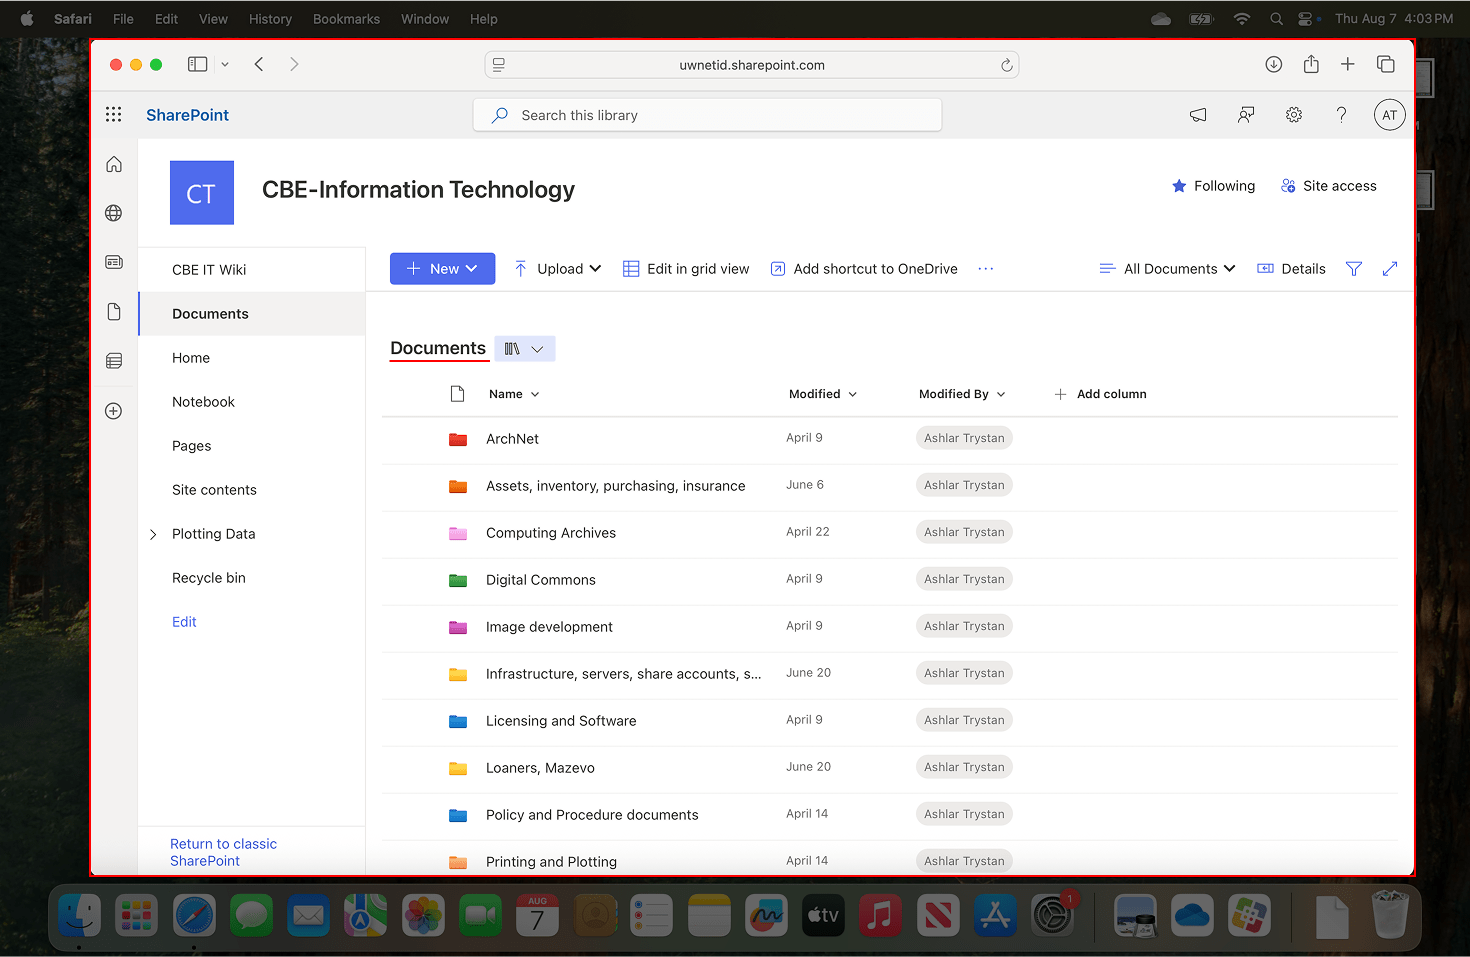Click Return to classic SharePoint link
Viewport: 1470px width, 957px height.
(223, 852)
